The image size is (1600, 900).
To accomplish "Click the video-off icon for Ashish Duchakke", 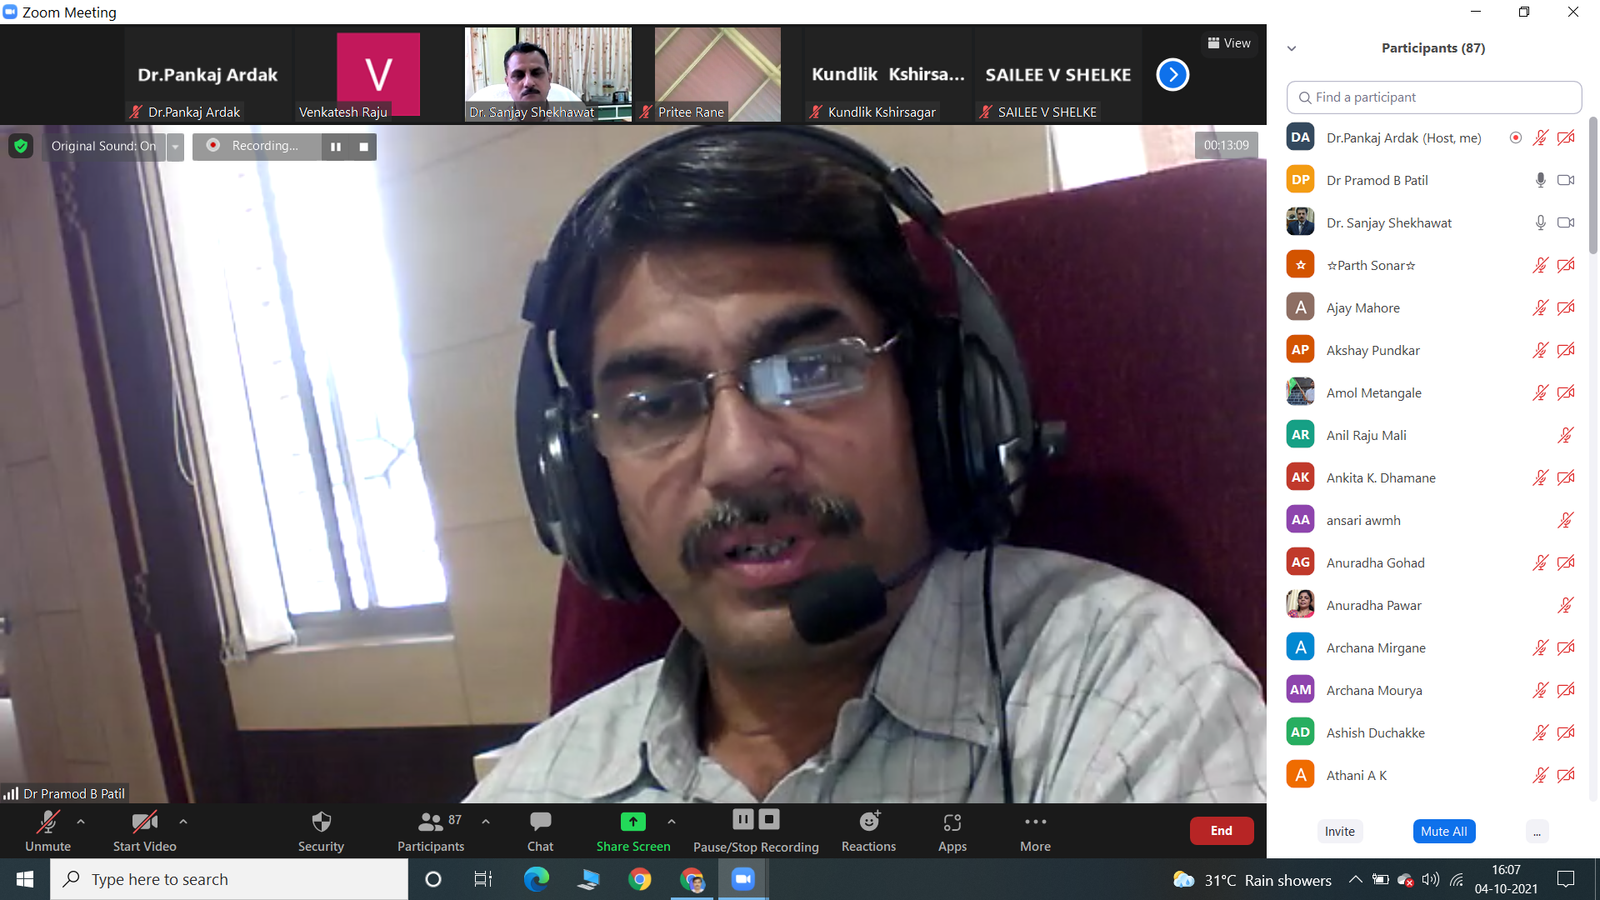I will pos(1566,732).
